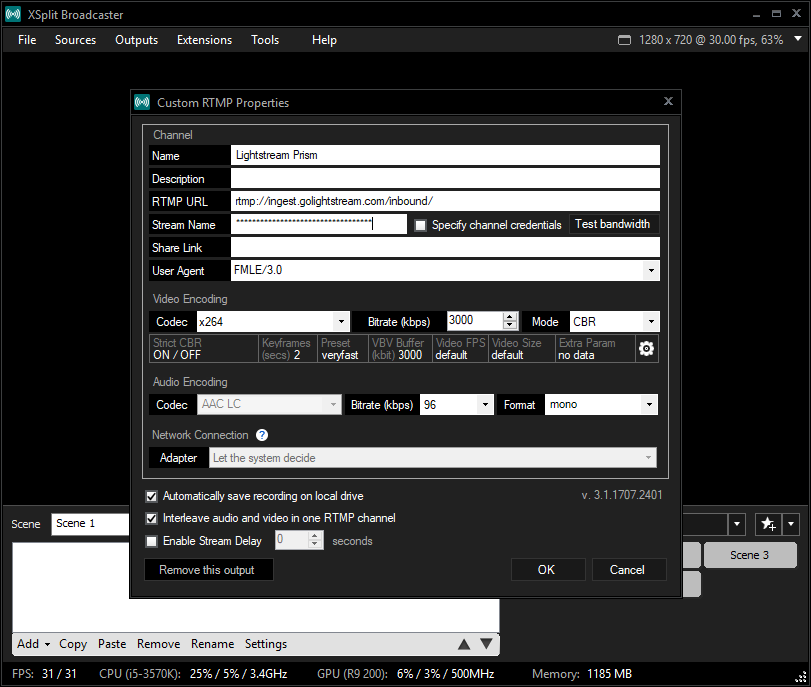Screen dimensions: 811x687
Task: Maximize the XSplit Broadcaster window
Action: [x=776, y=14]
